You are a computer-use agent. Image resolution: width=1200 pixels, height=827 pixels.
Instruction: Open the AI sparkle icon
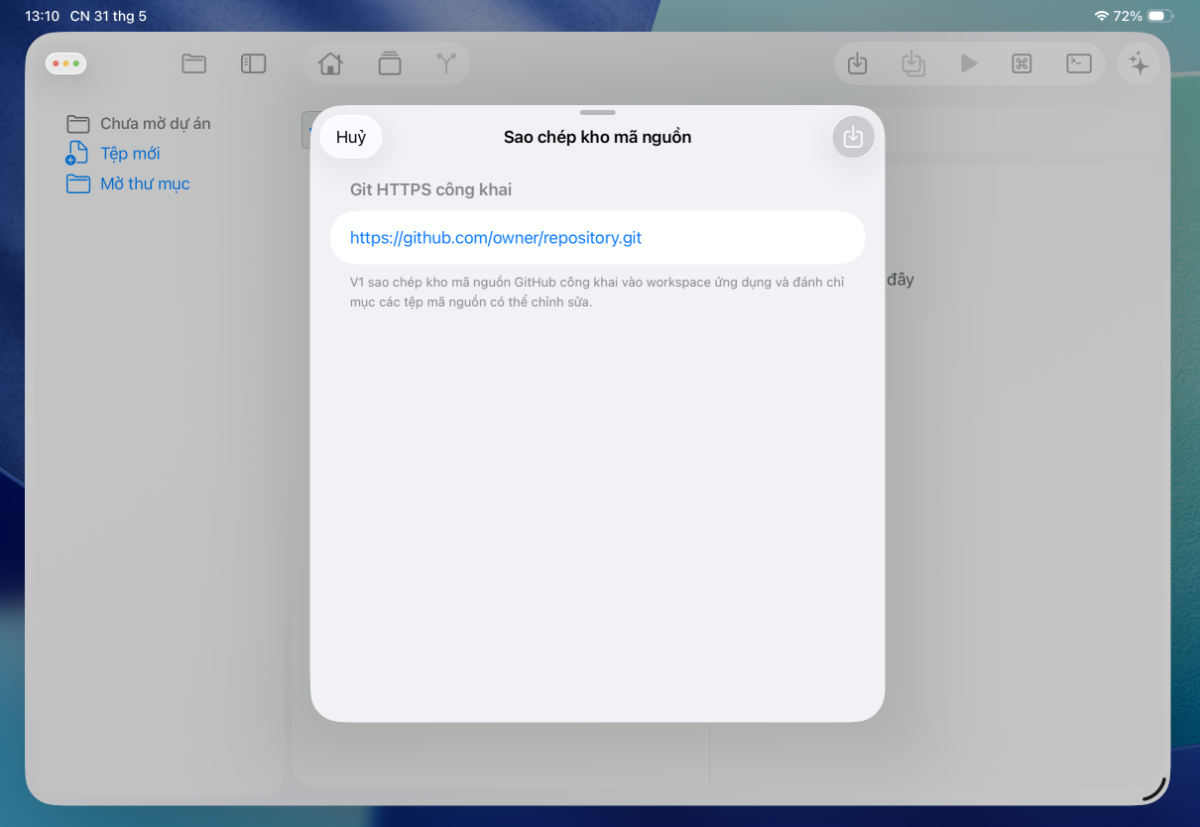1139,64
